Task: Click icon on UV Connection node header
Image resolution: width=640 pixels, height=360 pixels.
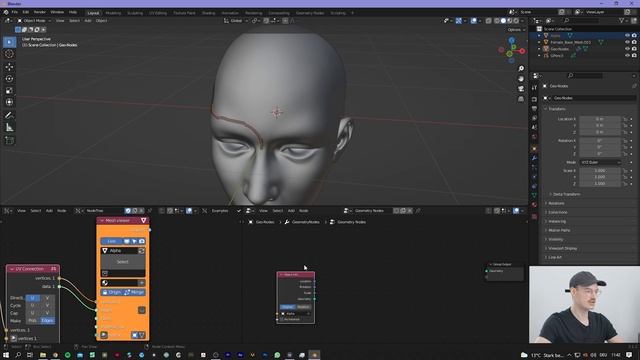Action: (53, 269)
